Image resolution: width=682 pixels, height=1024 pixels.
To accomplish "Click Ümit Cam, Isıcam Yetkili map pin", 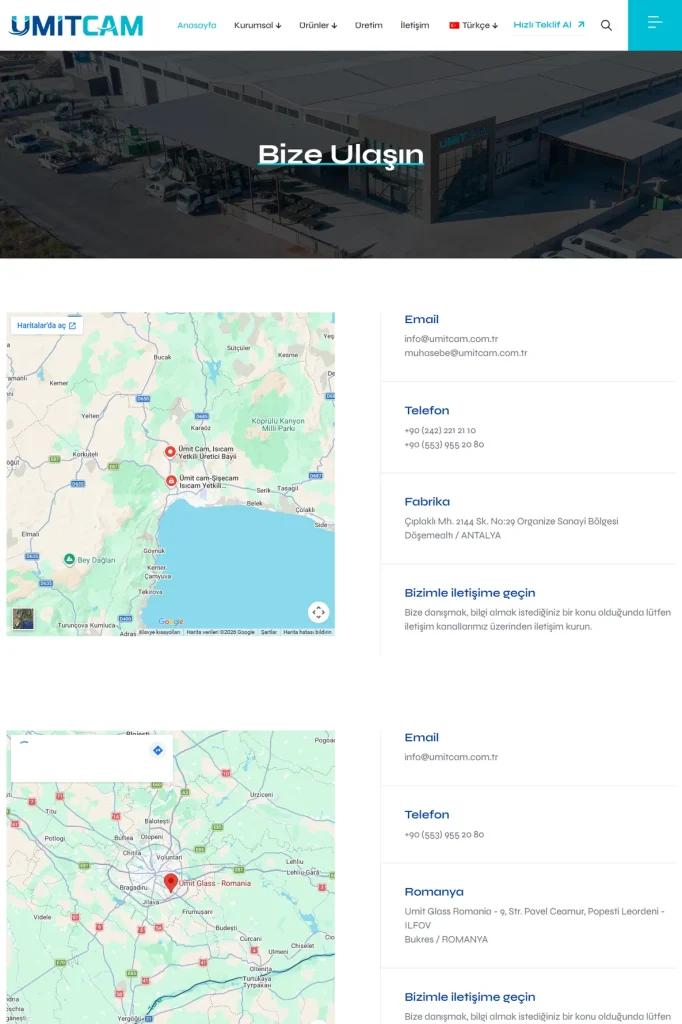I will coord(170,451).
